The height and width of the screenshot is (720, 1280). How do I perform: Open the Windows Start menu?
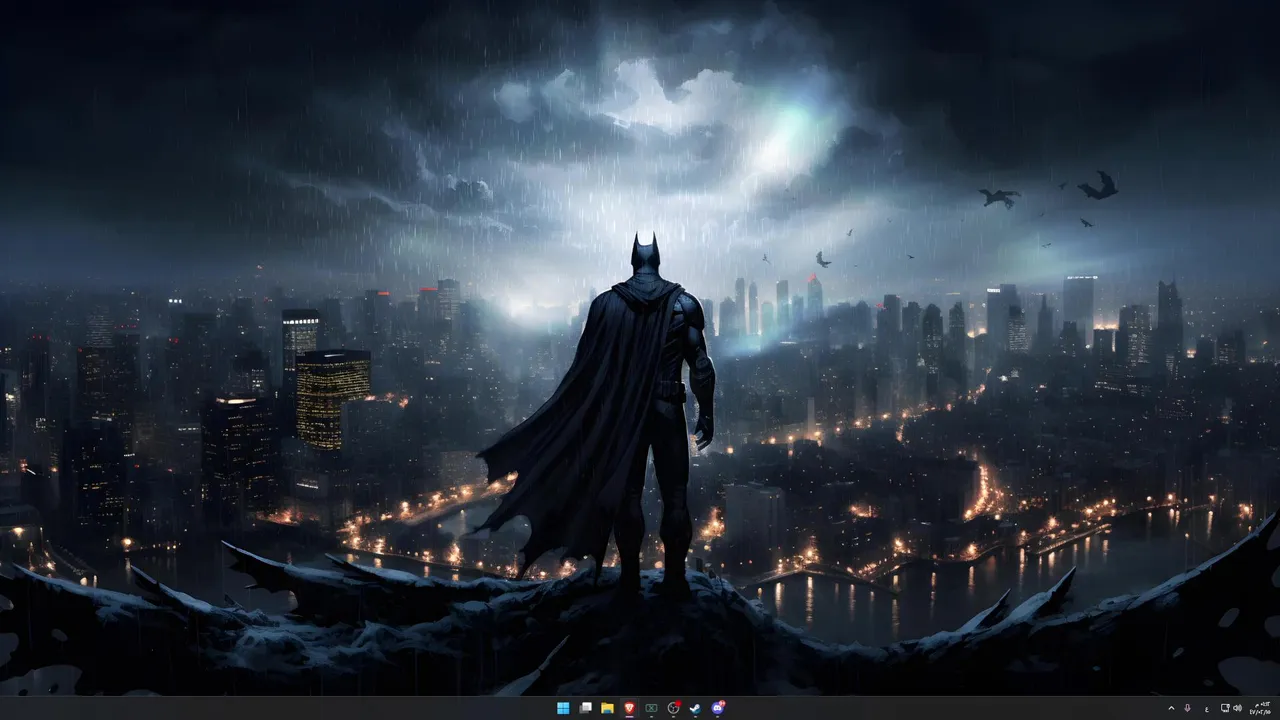tap(563, 708)
